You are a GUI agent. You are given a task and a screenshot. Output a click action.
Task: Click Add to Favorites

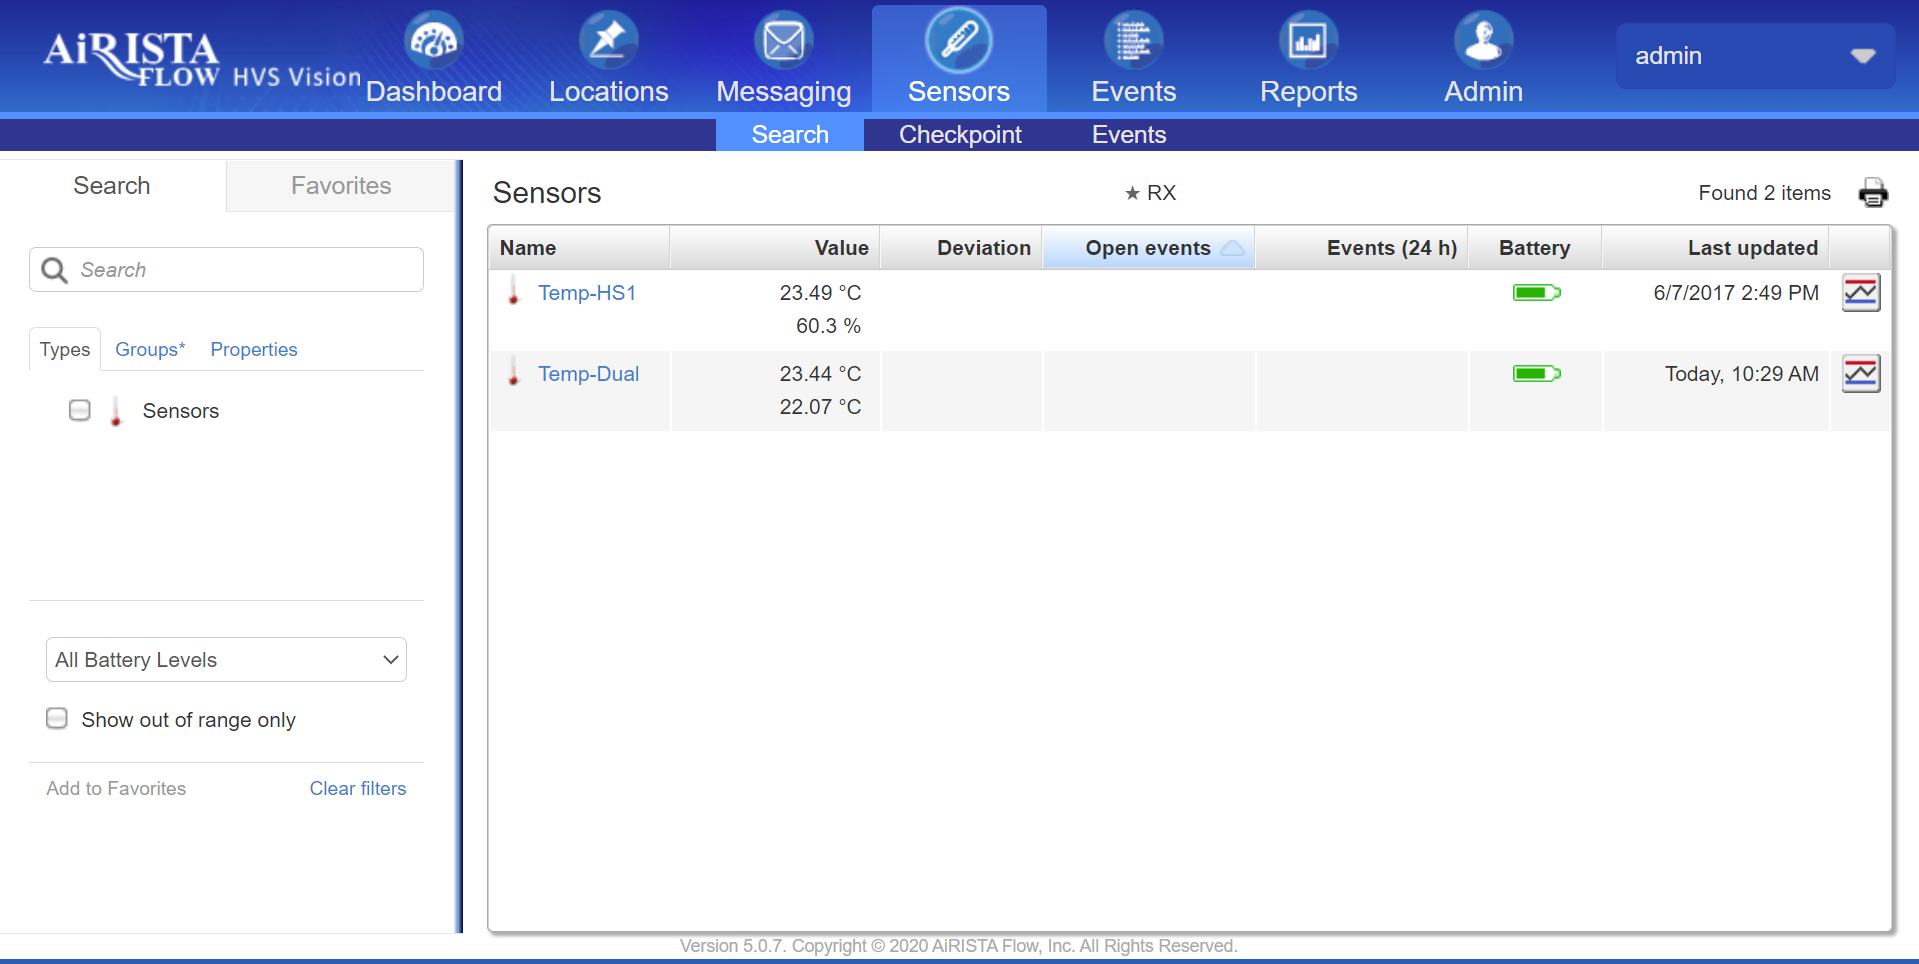(116, 788)
